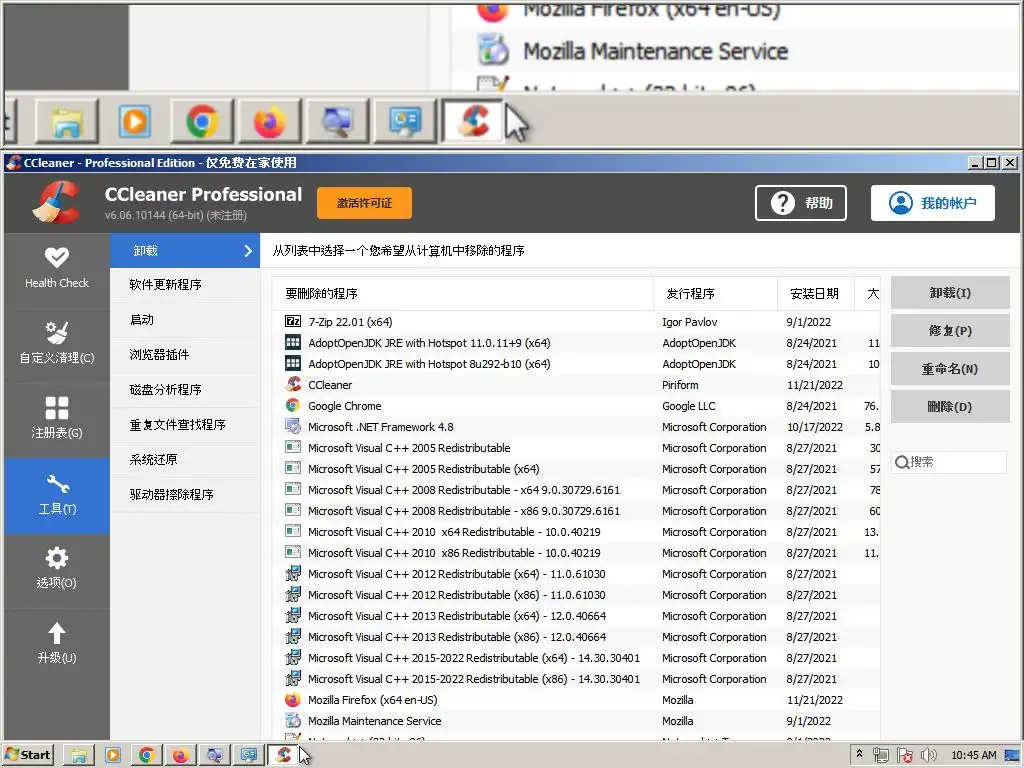Focus the program search field
This screenshot has height=768, width=1024.
(x=949, y=462)
